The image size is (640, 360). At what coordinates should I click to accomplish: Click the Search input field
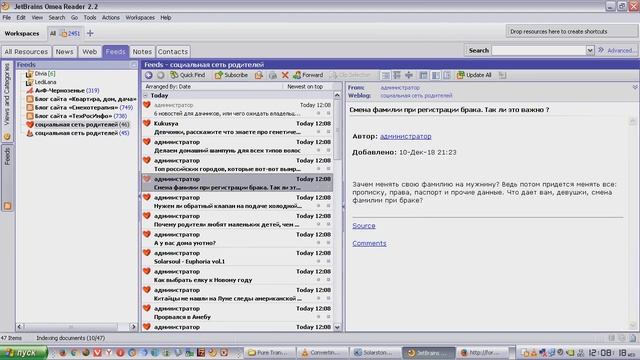(x=539, y=50)
